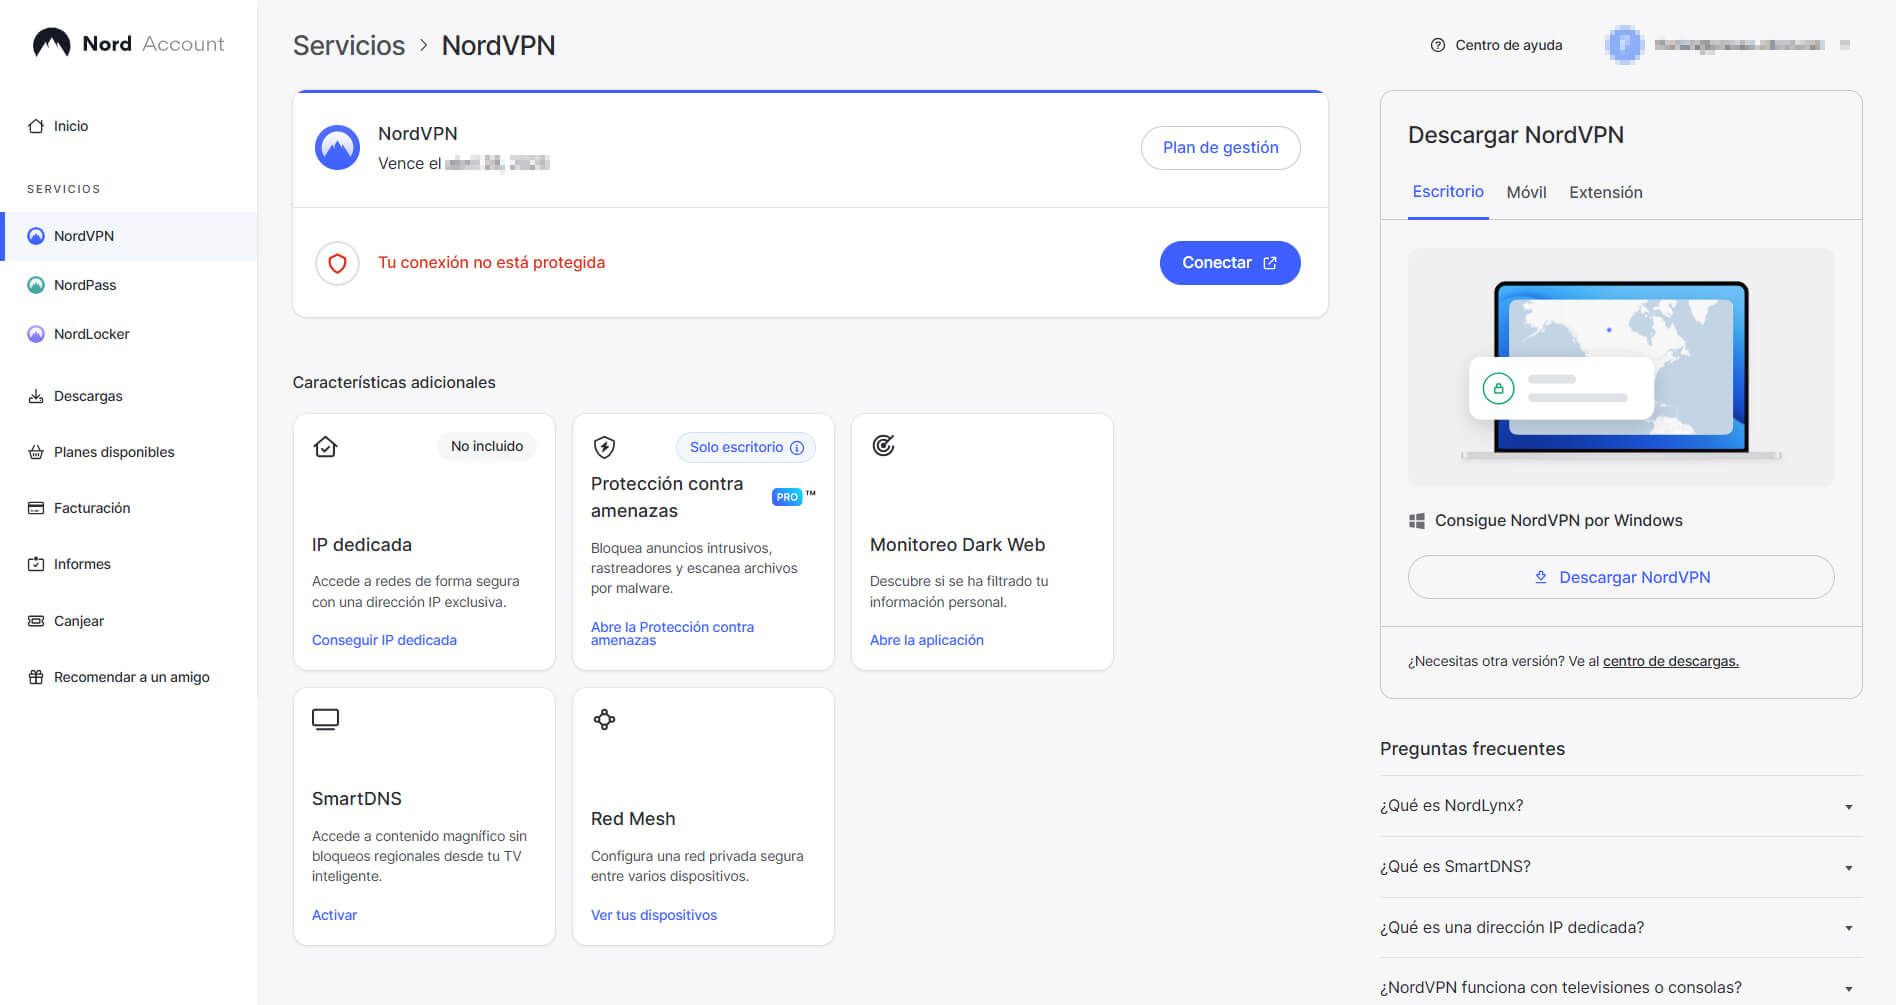Switch to the Escritorio tab

(1448, 192)
